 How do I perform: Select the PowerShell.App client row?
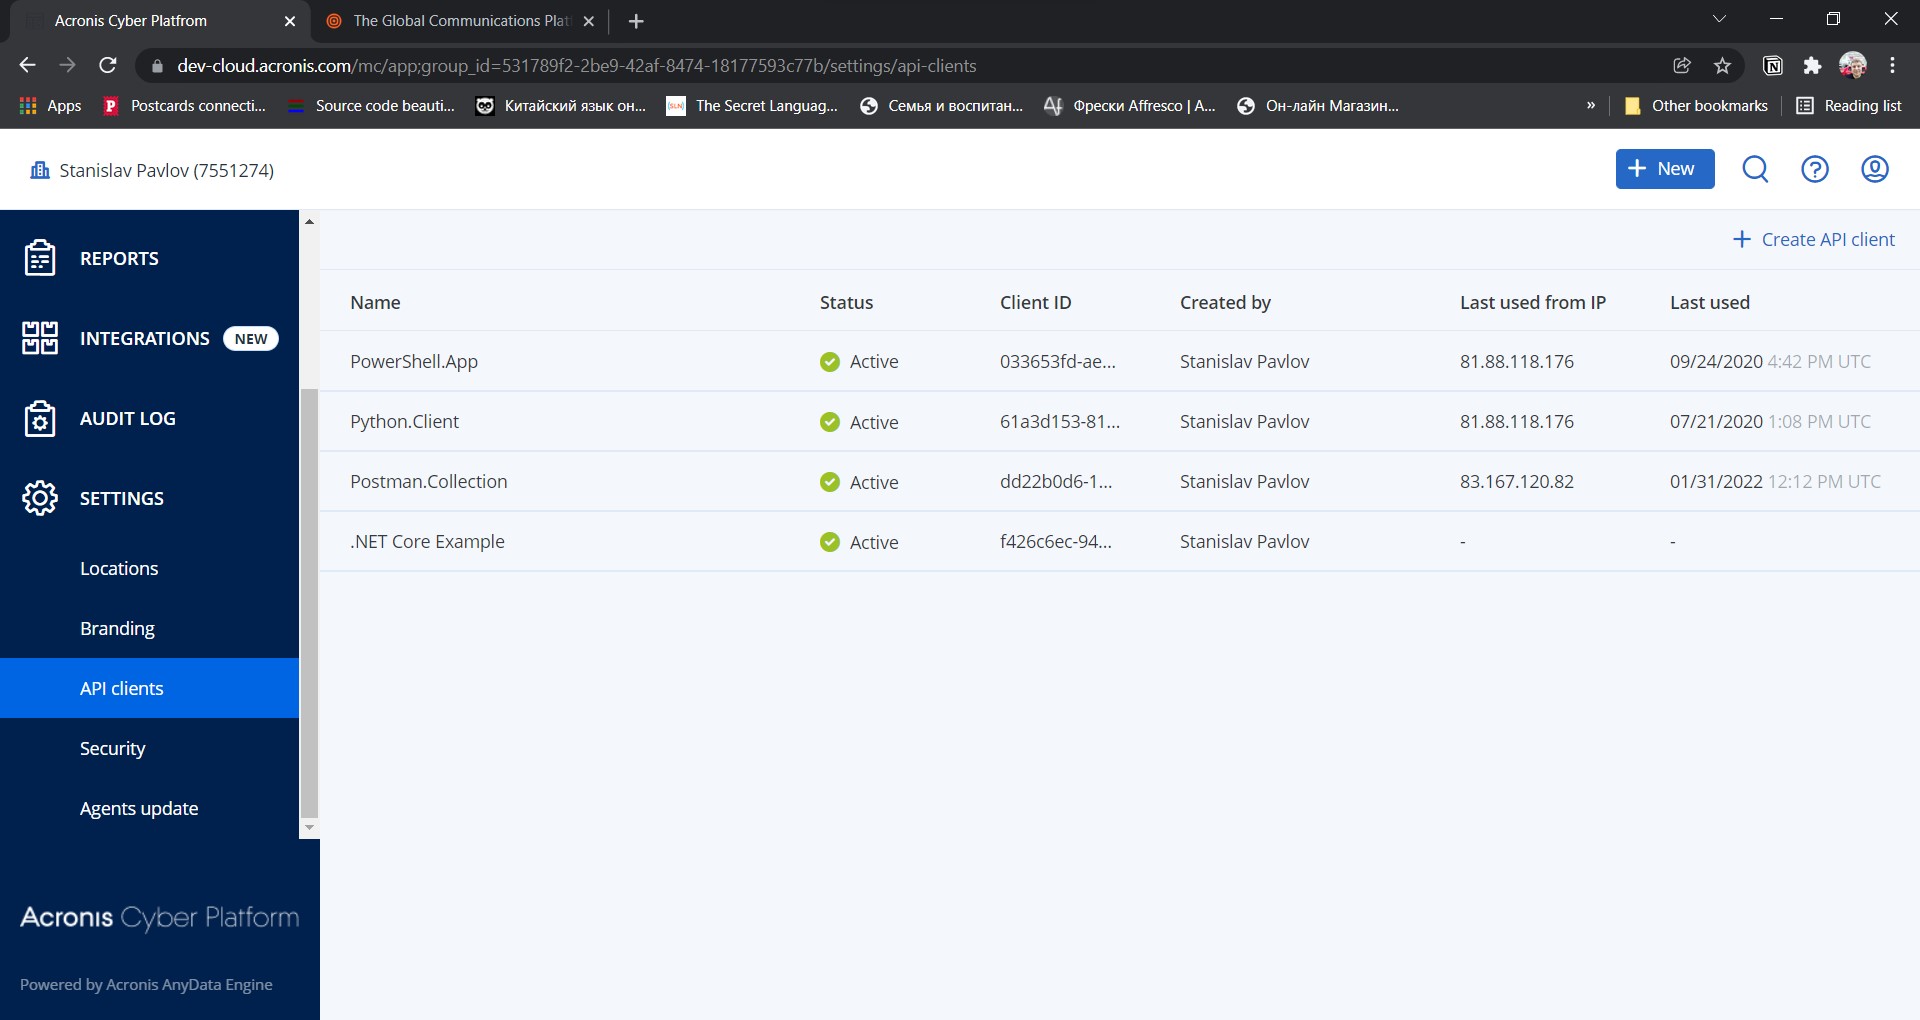pyautogui.click(x=1120, y=361)
